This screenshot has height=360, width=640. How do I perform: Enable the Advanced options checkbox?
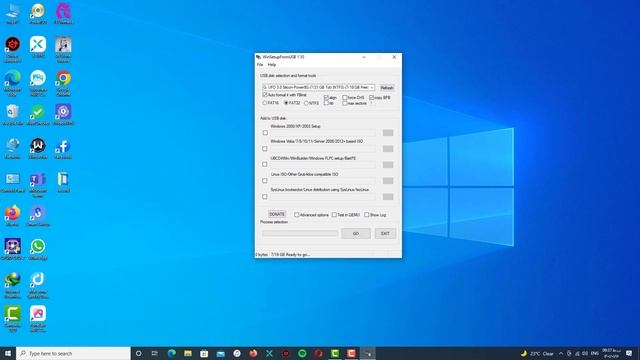tap(311, 215)
